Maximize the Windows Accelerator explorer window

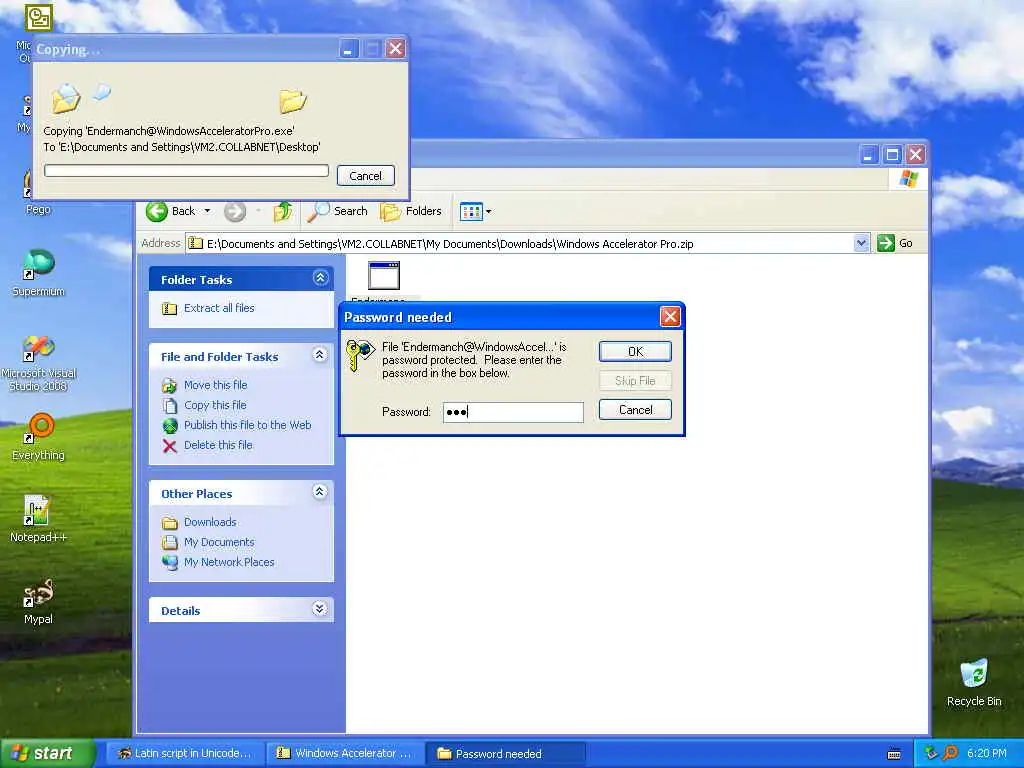click(x=892, y=155)
